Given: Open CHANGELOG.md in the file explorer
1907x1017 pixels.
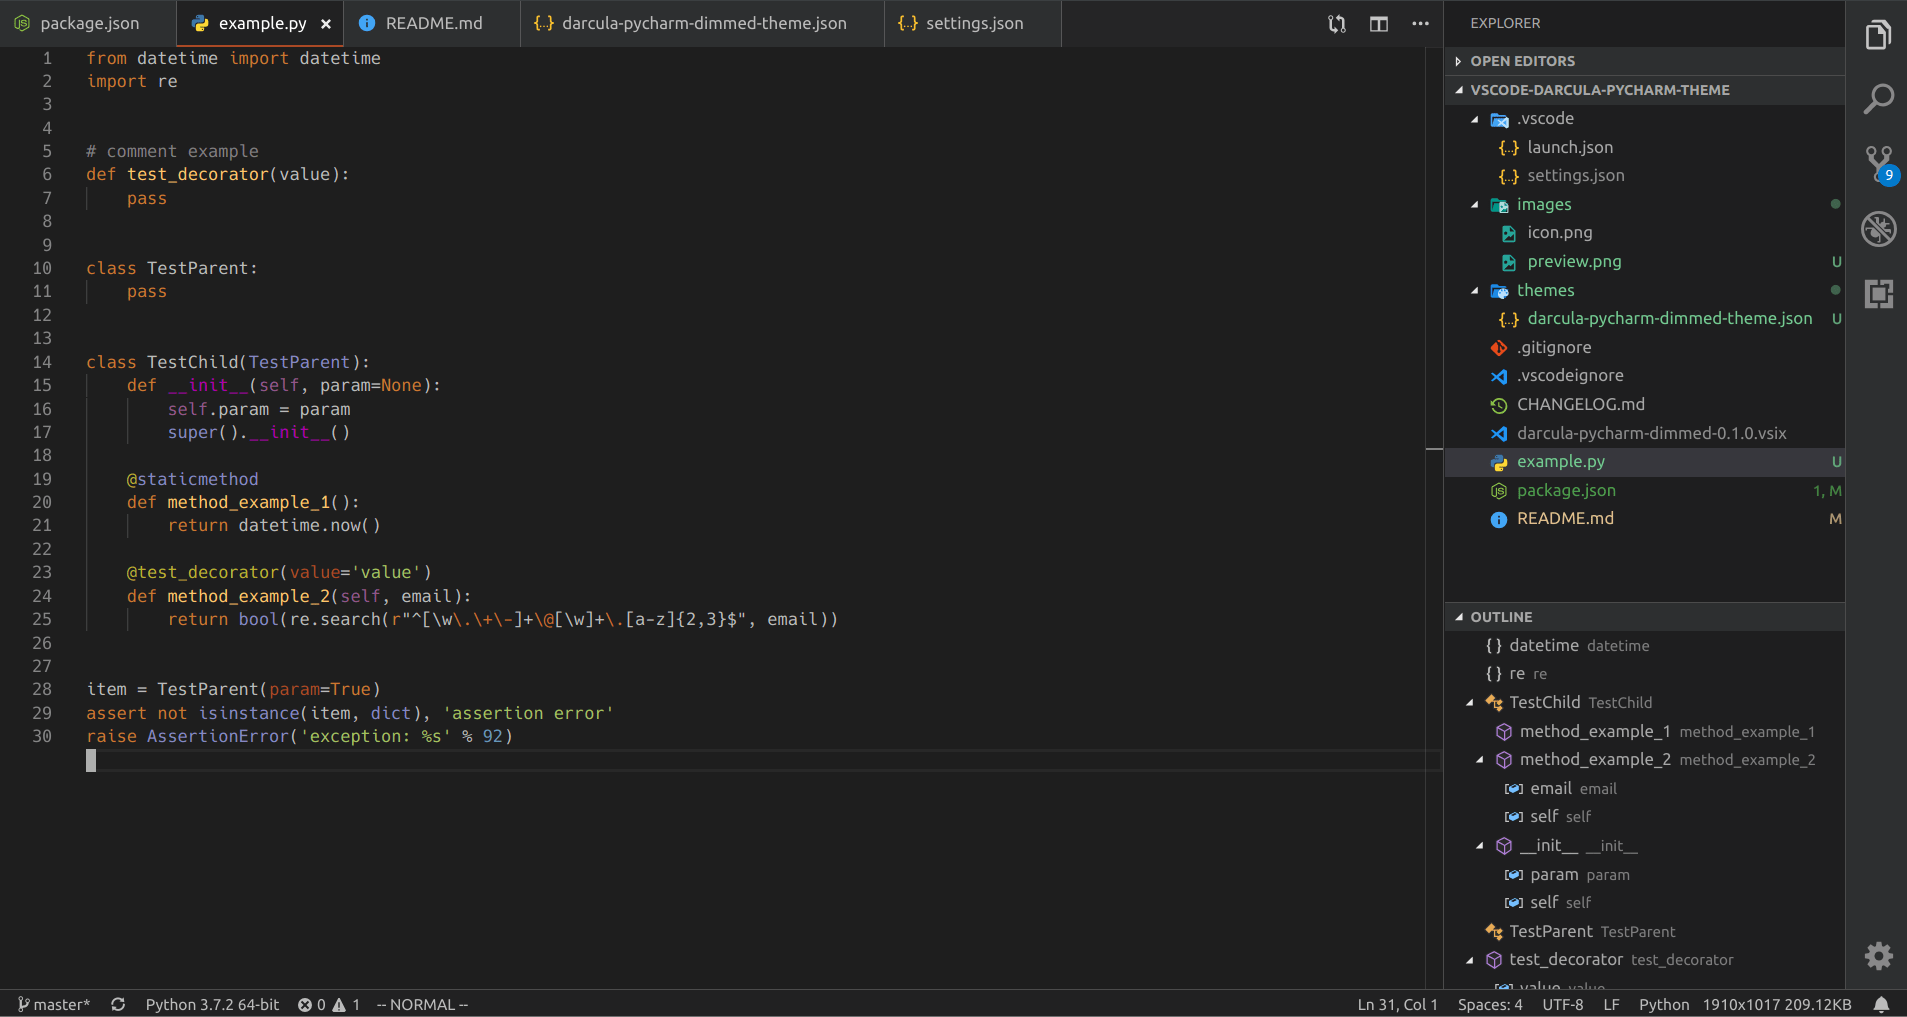Looking at the screenshot, I should click(1580, 405).
